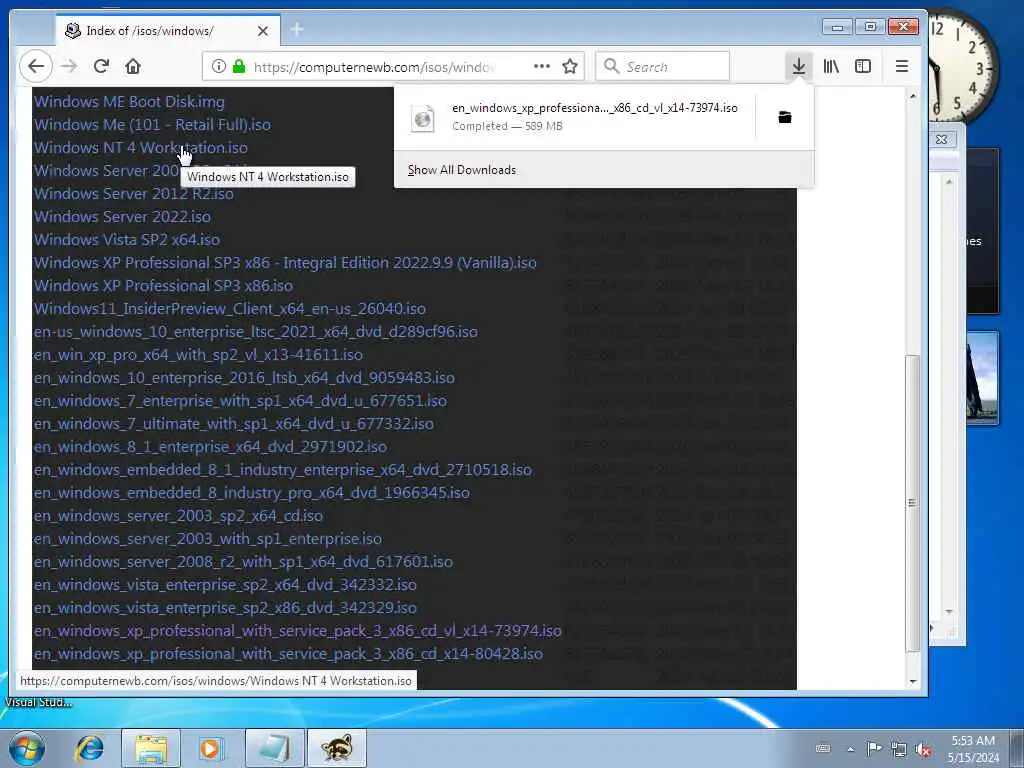Image resolution: width=1024 pixels, height=768 pixels.
Task: Launch Internet Explorer from taskbar
Action: (89, 748)
